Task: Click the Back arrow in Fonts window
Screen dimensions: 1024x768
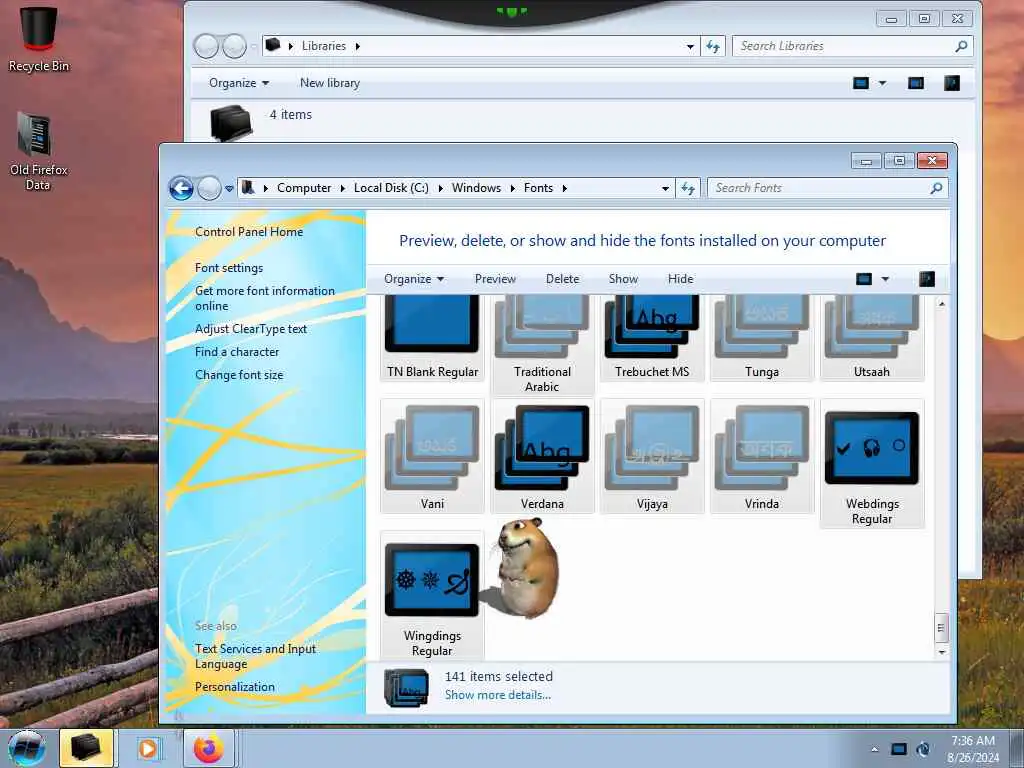Action: [181, 188]
